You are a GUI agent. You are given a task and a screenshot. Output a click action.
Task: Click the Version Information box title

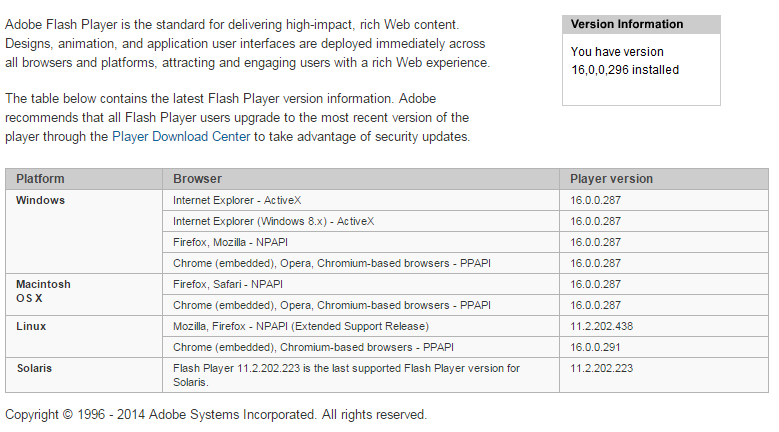pyautogui.click(x=641, y=24)
